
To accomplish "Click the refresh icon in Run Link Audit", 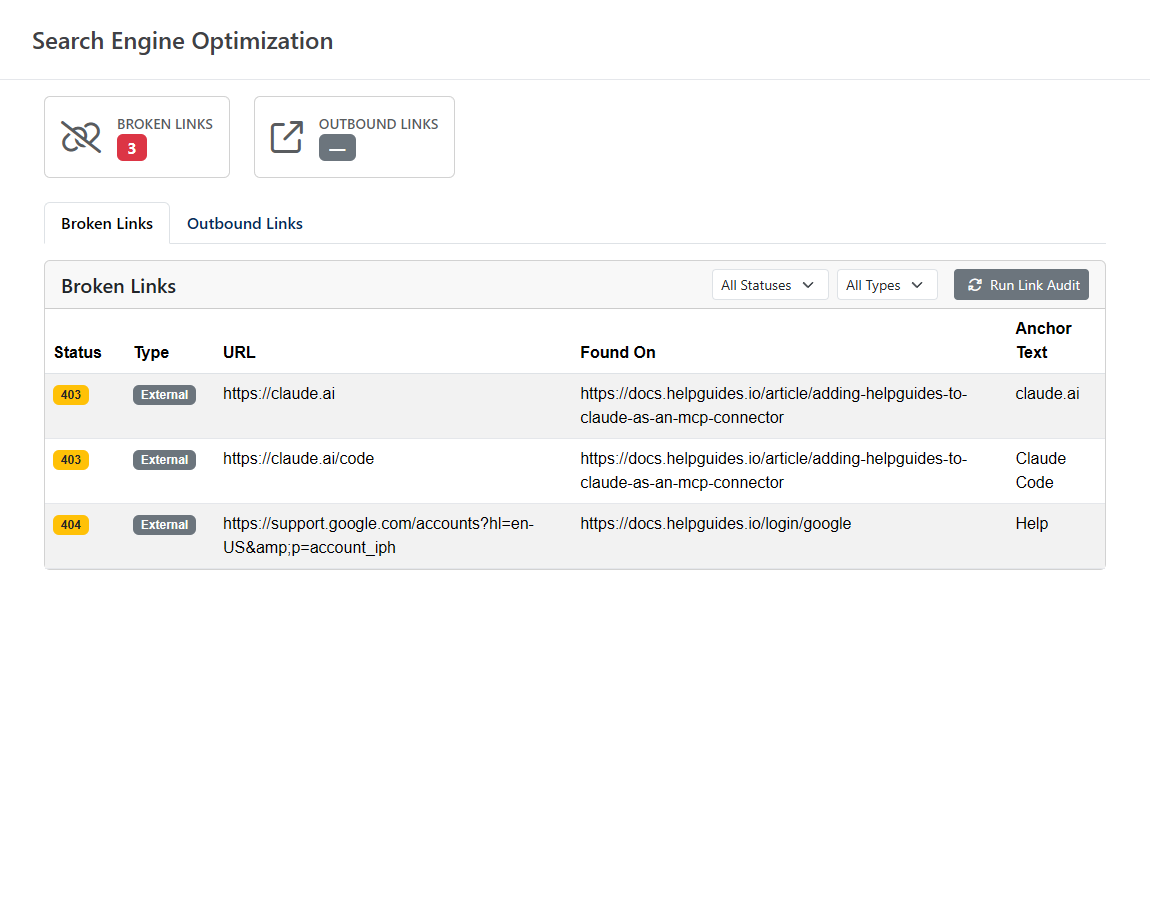I will pyautogui.click(x=975, y=285).
